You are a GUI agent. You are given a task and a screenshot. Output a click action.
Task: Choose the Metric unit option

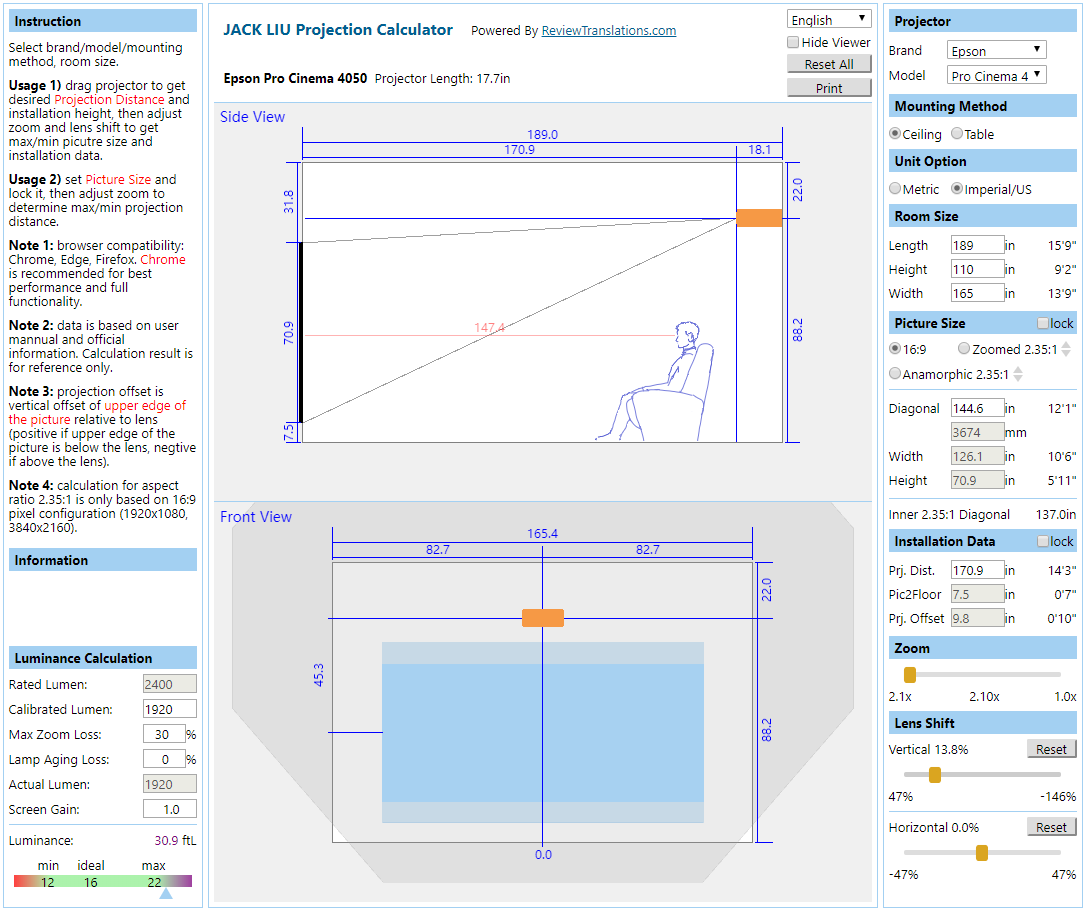pyautogui.click(x=895, y=188)
